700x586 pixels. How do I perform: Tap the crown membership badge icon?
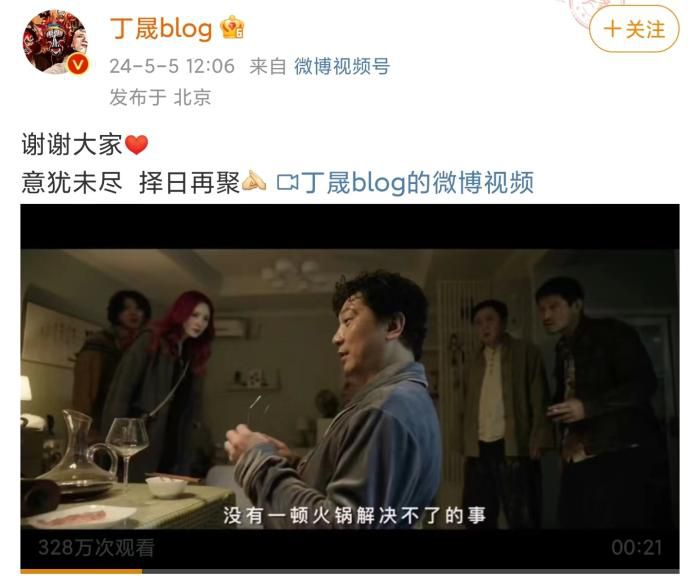[x=232, y=28]
